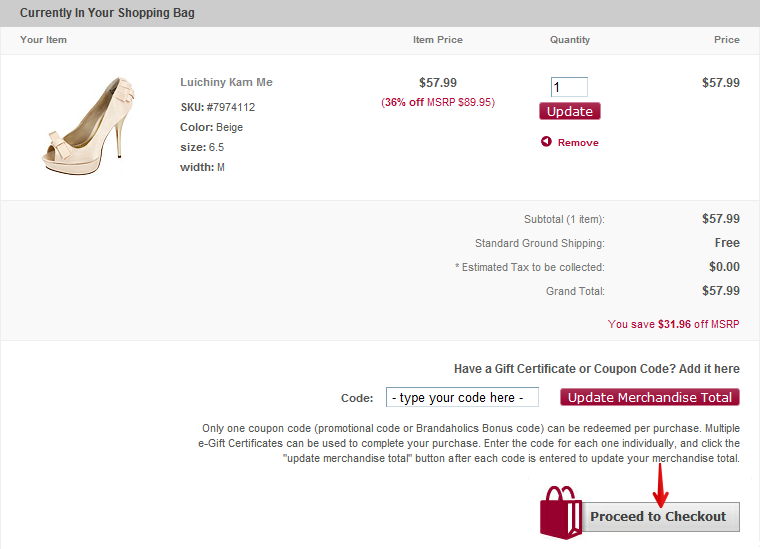Click the Free standard shipping value
The height and width of the screenshot is (549, 760).
(727, 243)
